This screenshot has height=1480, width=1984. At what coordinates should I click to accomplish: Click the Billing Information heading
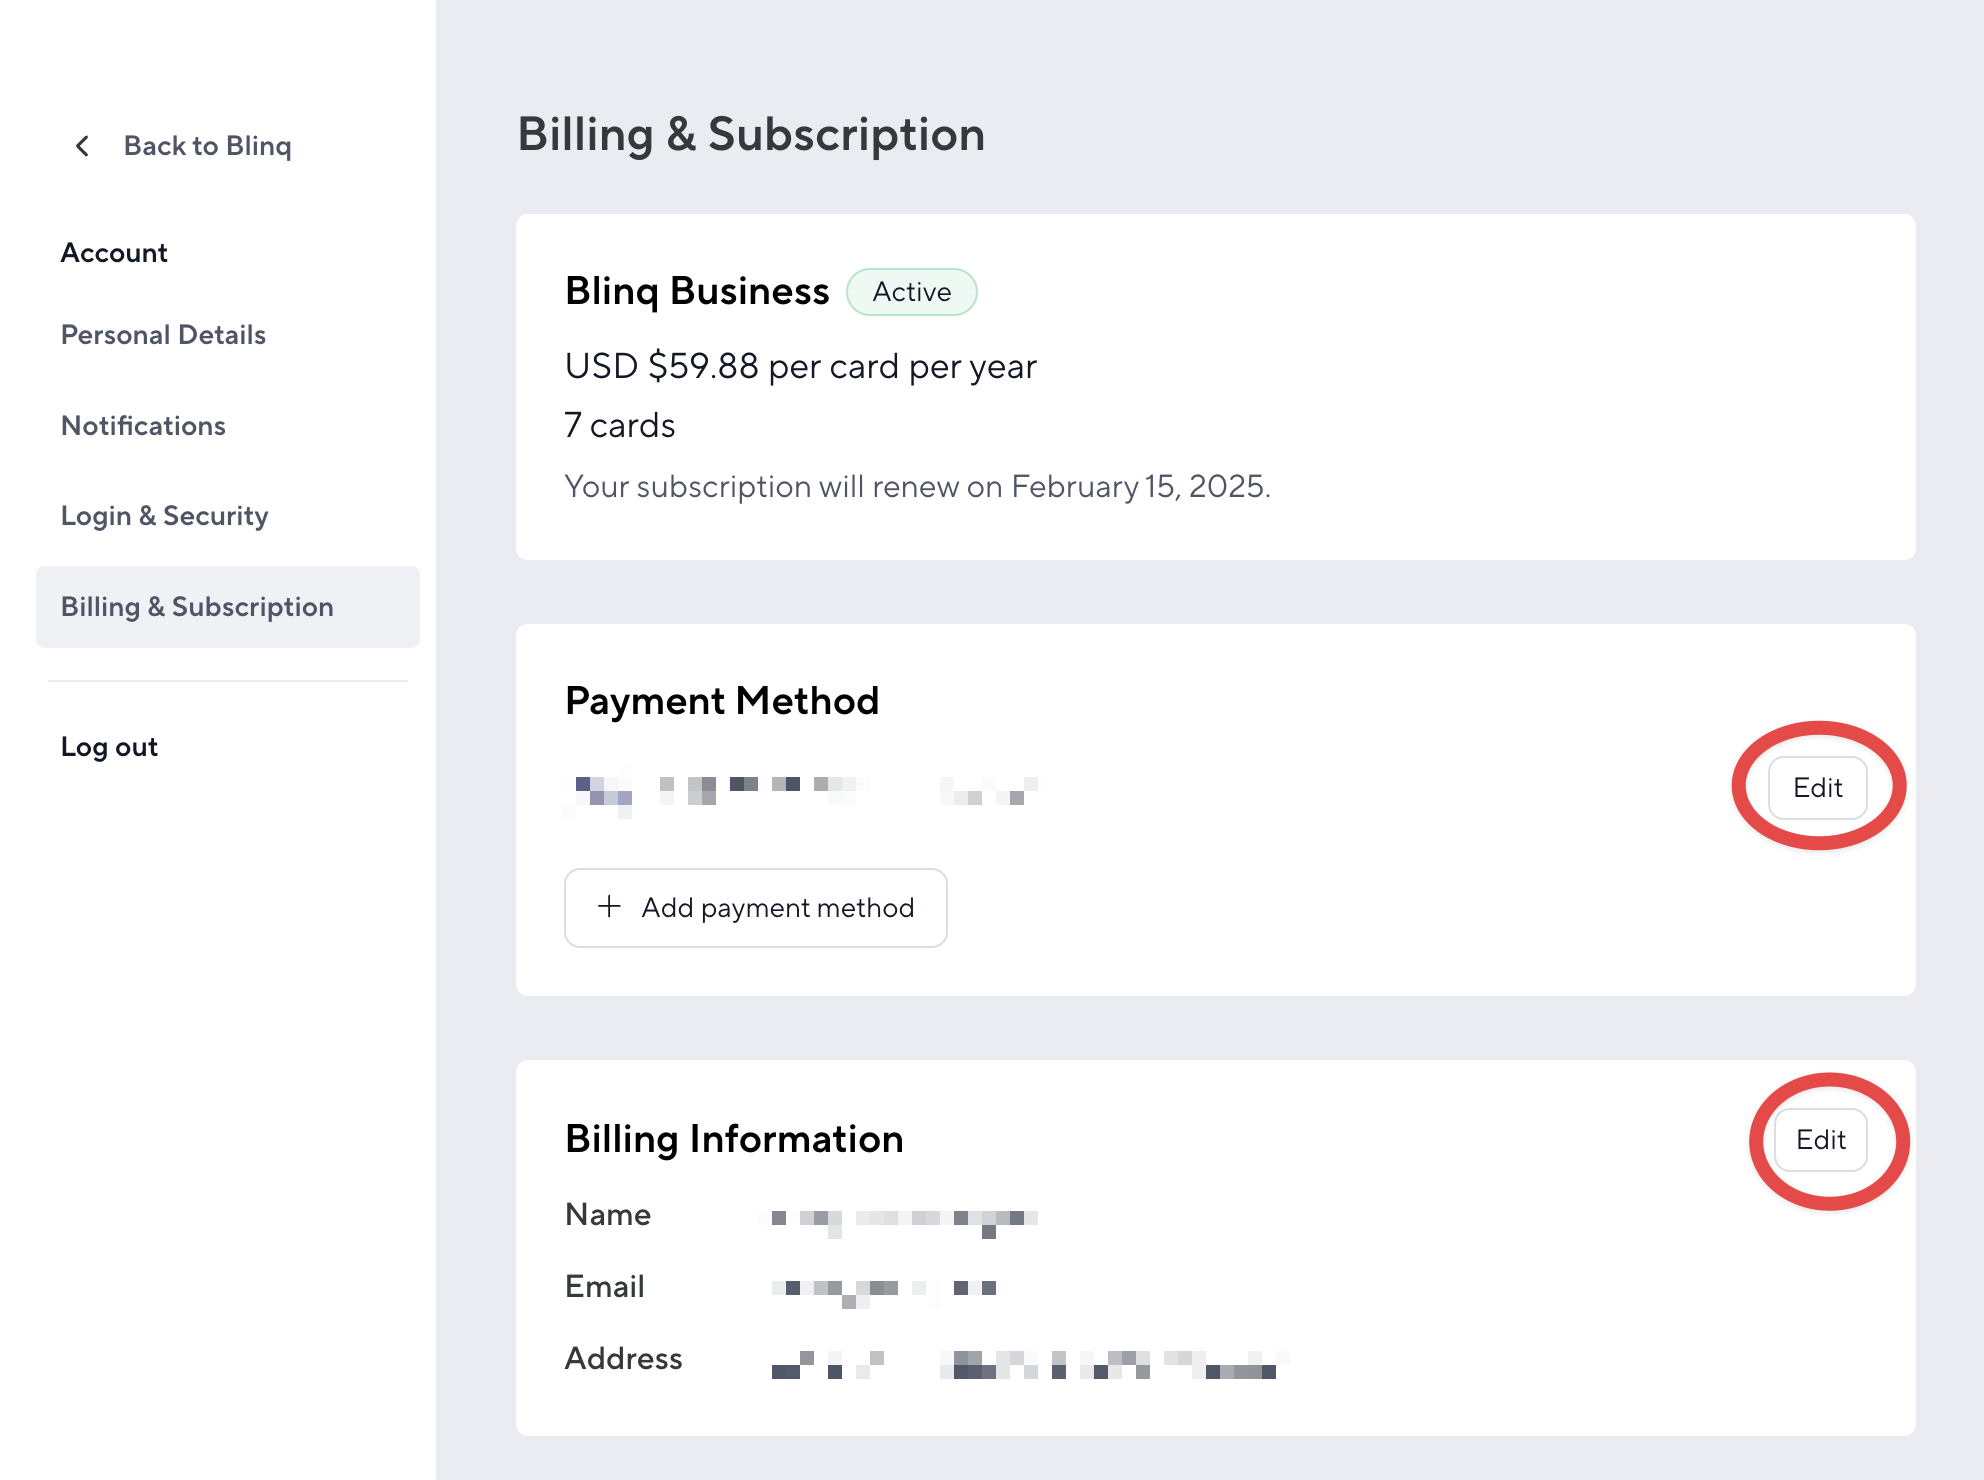coord(734,1139)
